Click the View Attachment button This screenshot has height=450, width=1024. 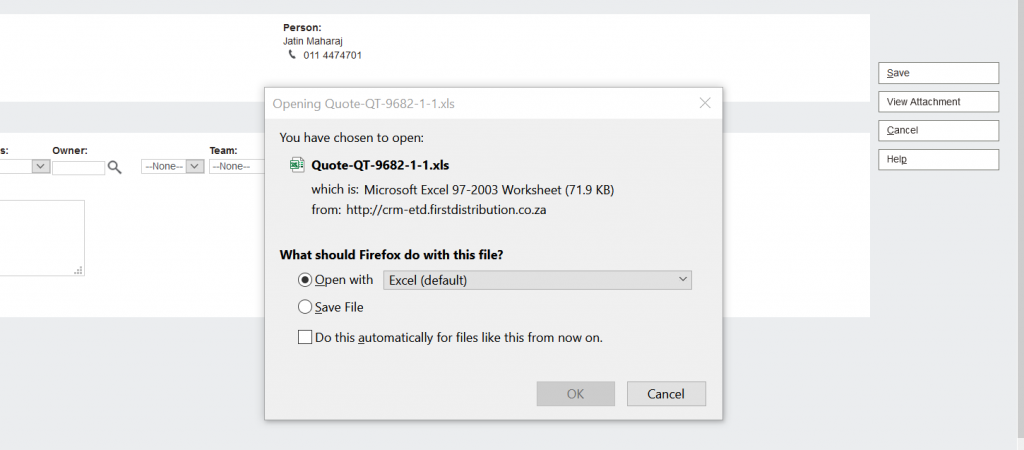click(x=938, y=102)
